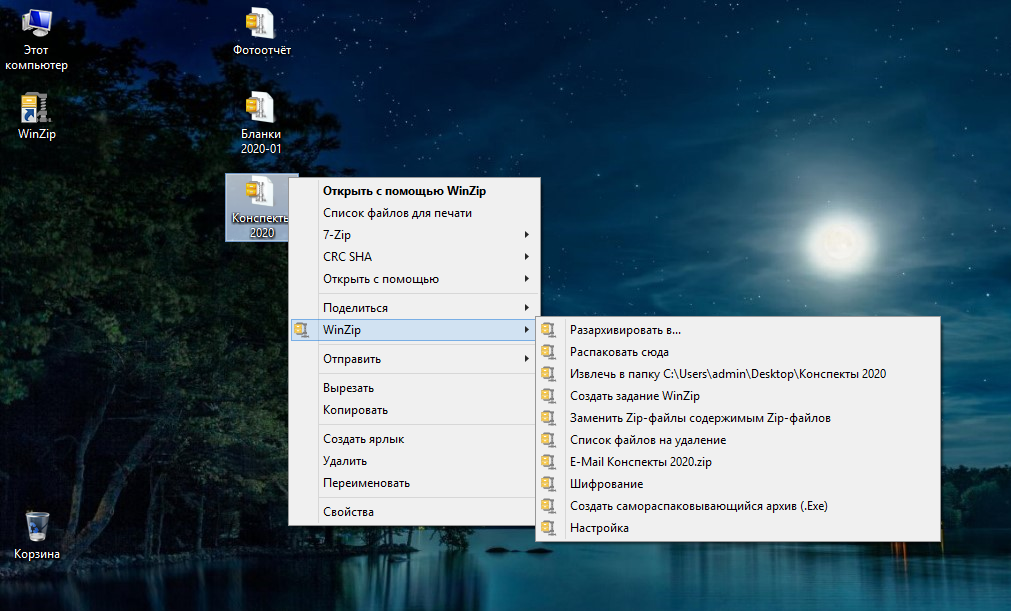Open the 7-Zip menu entry

pyautogui.click(x=413, y=235)
